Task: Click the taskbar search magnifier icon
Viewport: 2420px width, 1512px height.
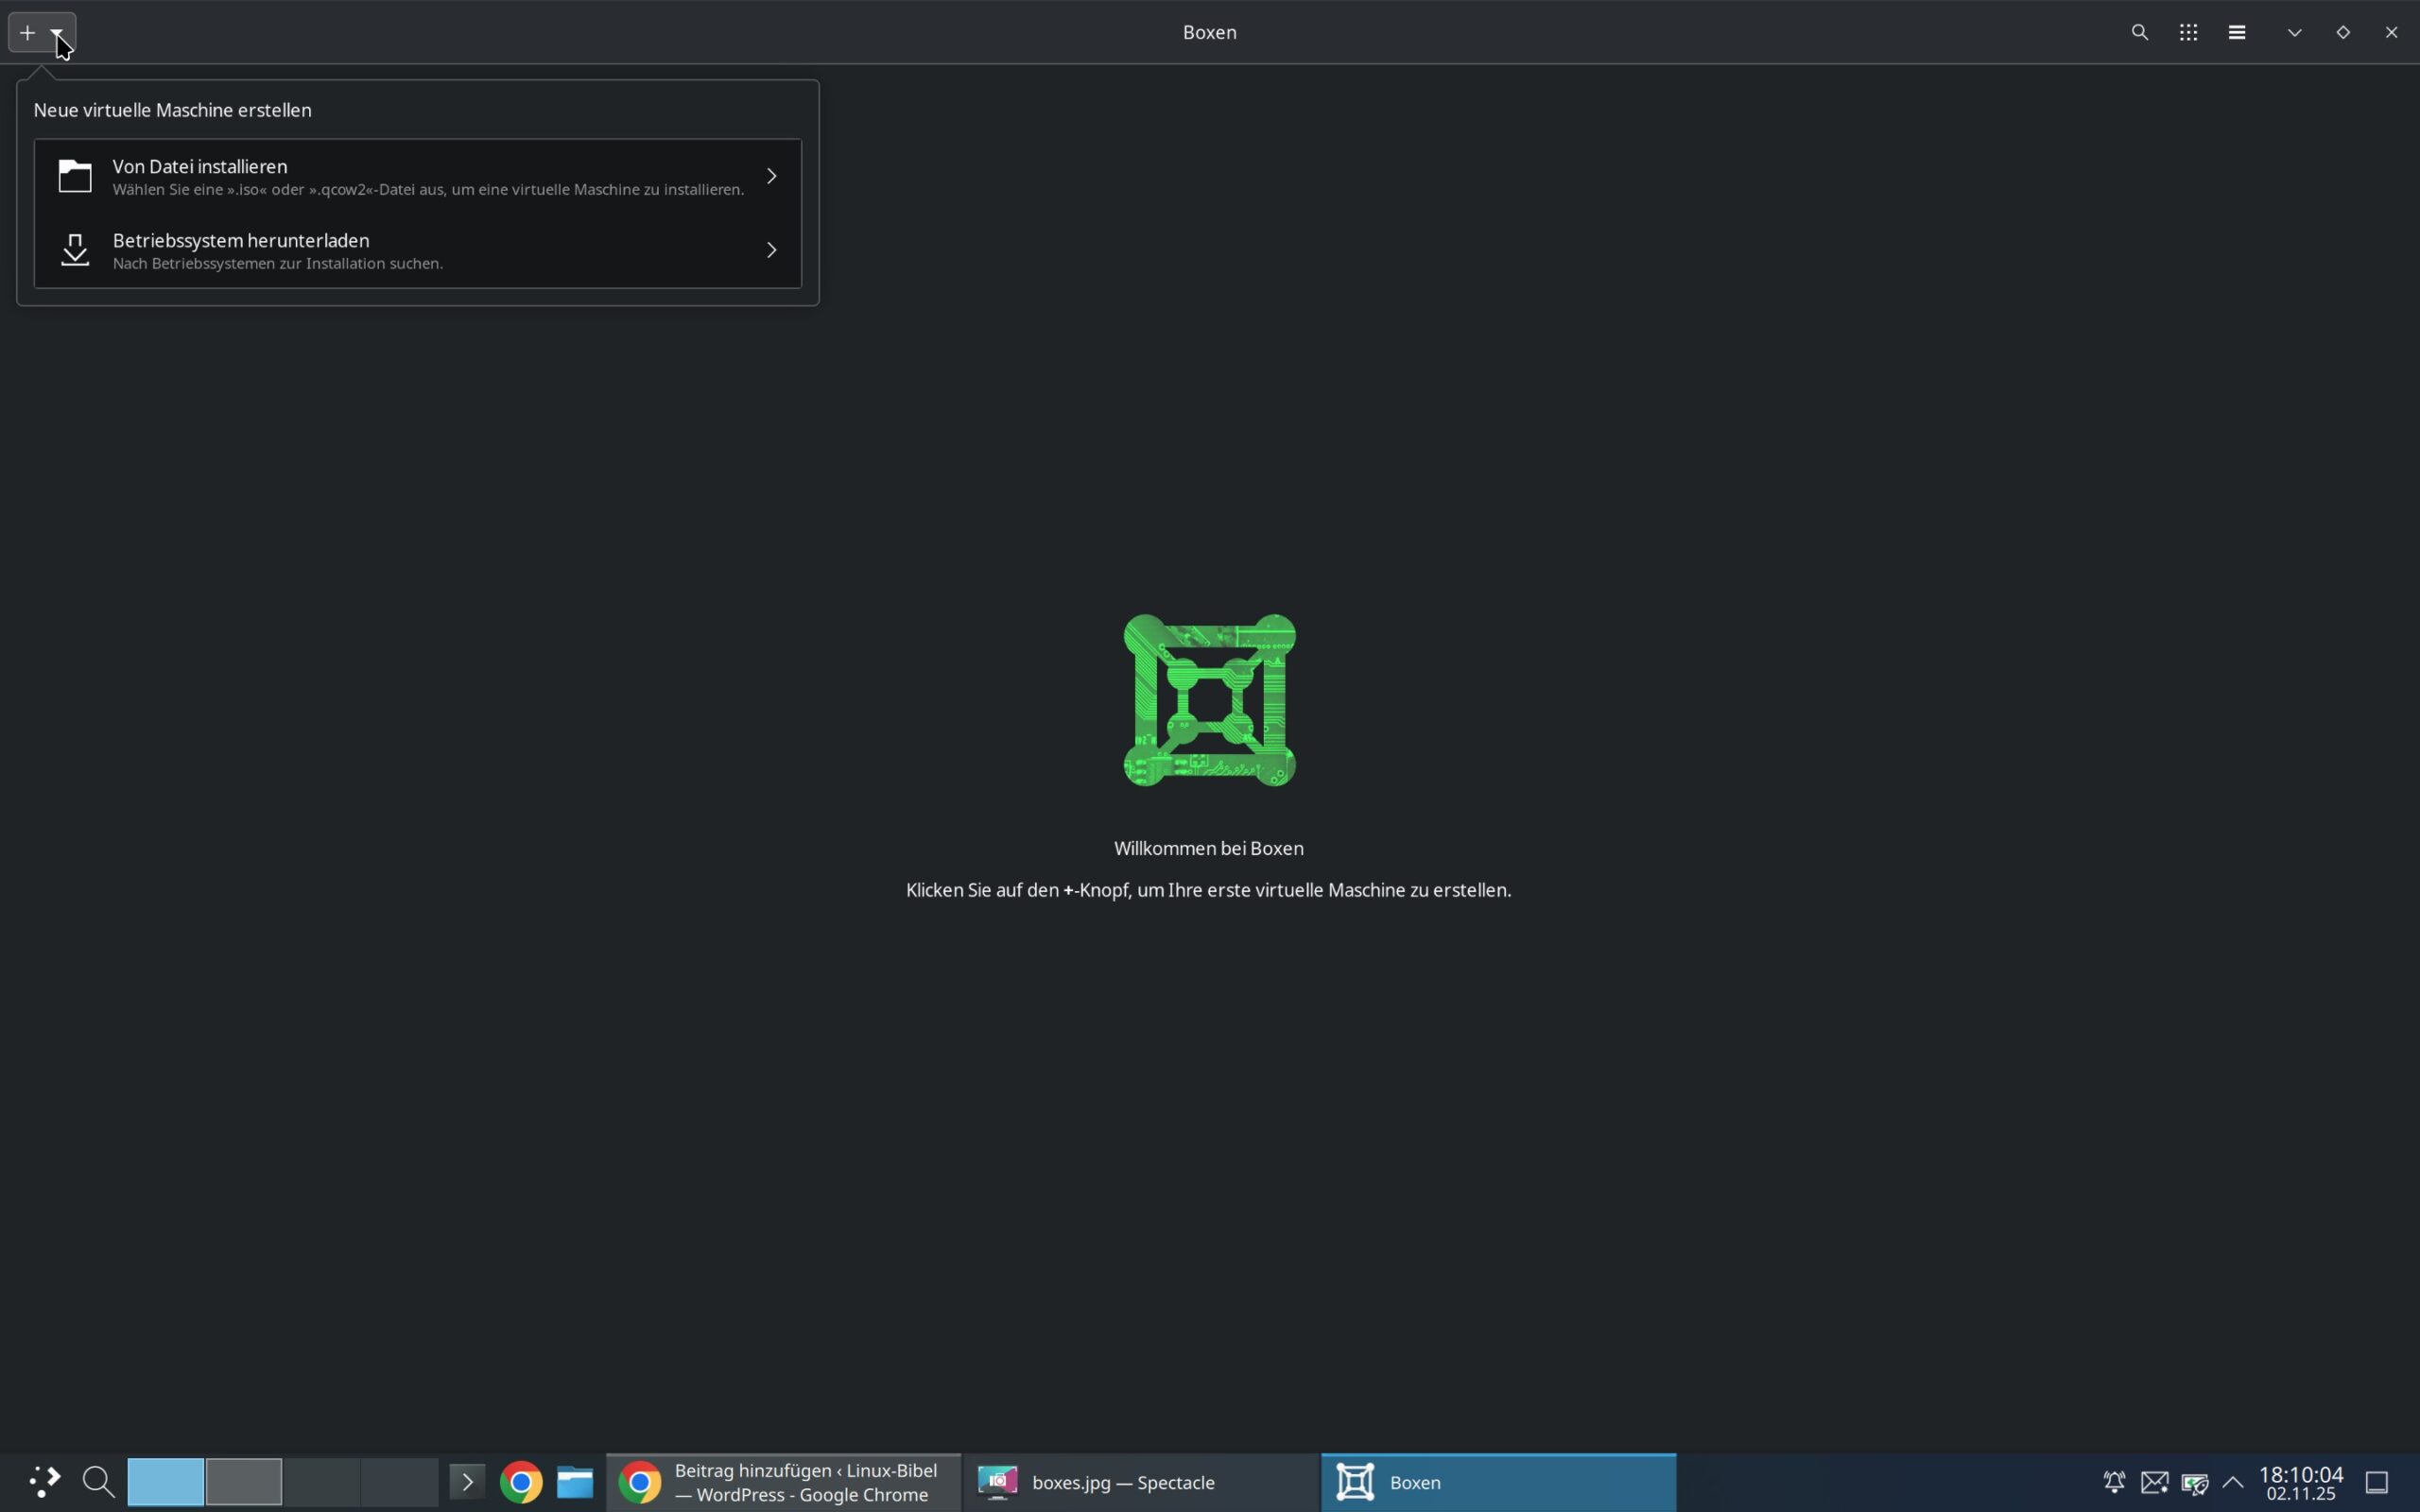Action: tap(98, 1482)
